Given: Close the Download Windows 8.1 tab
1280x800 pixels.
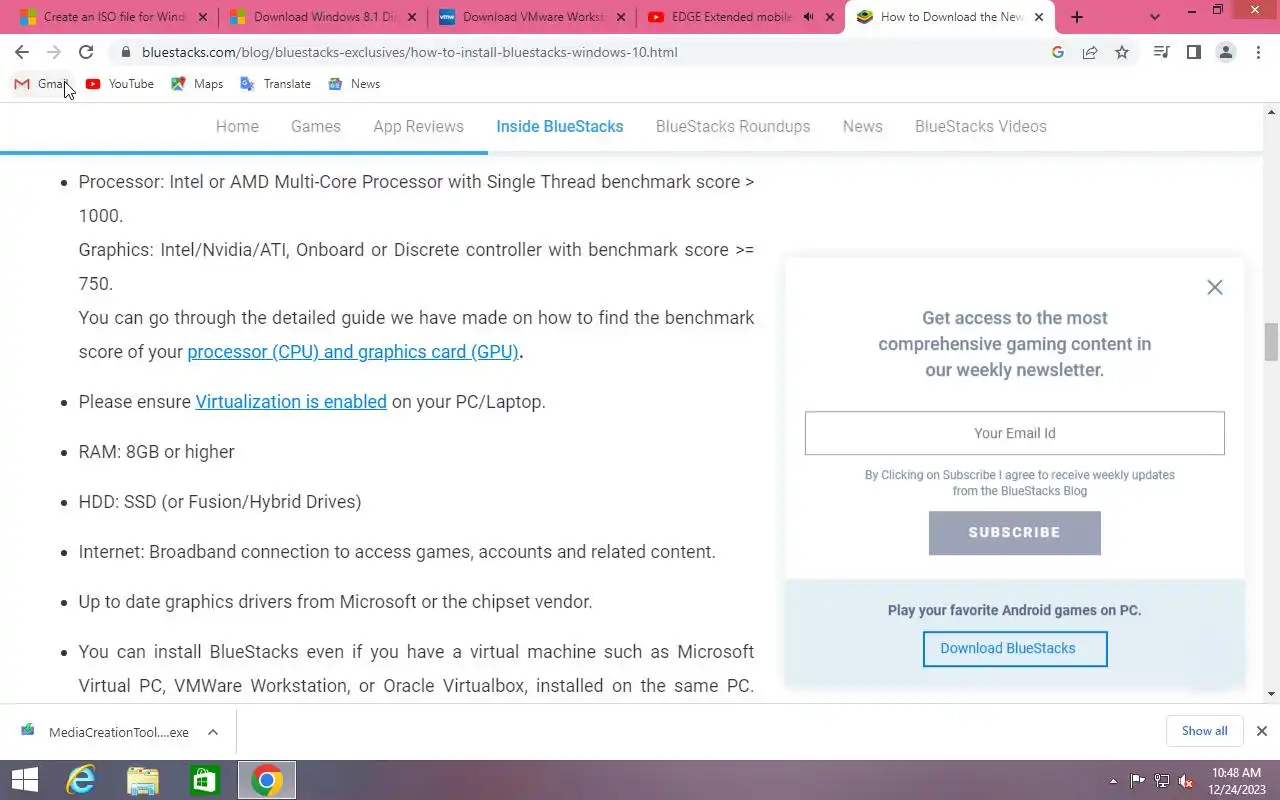Looking at the screenshot, I should (410, 17).
